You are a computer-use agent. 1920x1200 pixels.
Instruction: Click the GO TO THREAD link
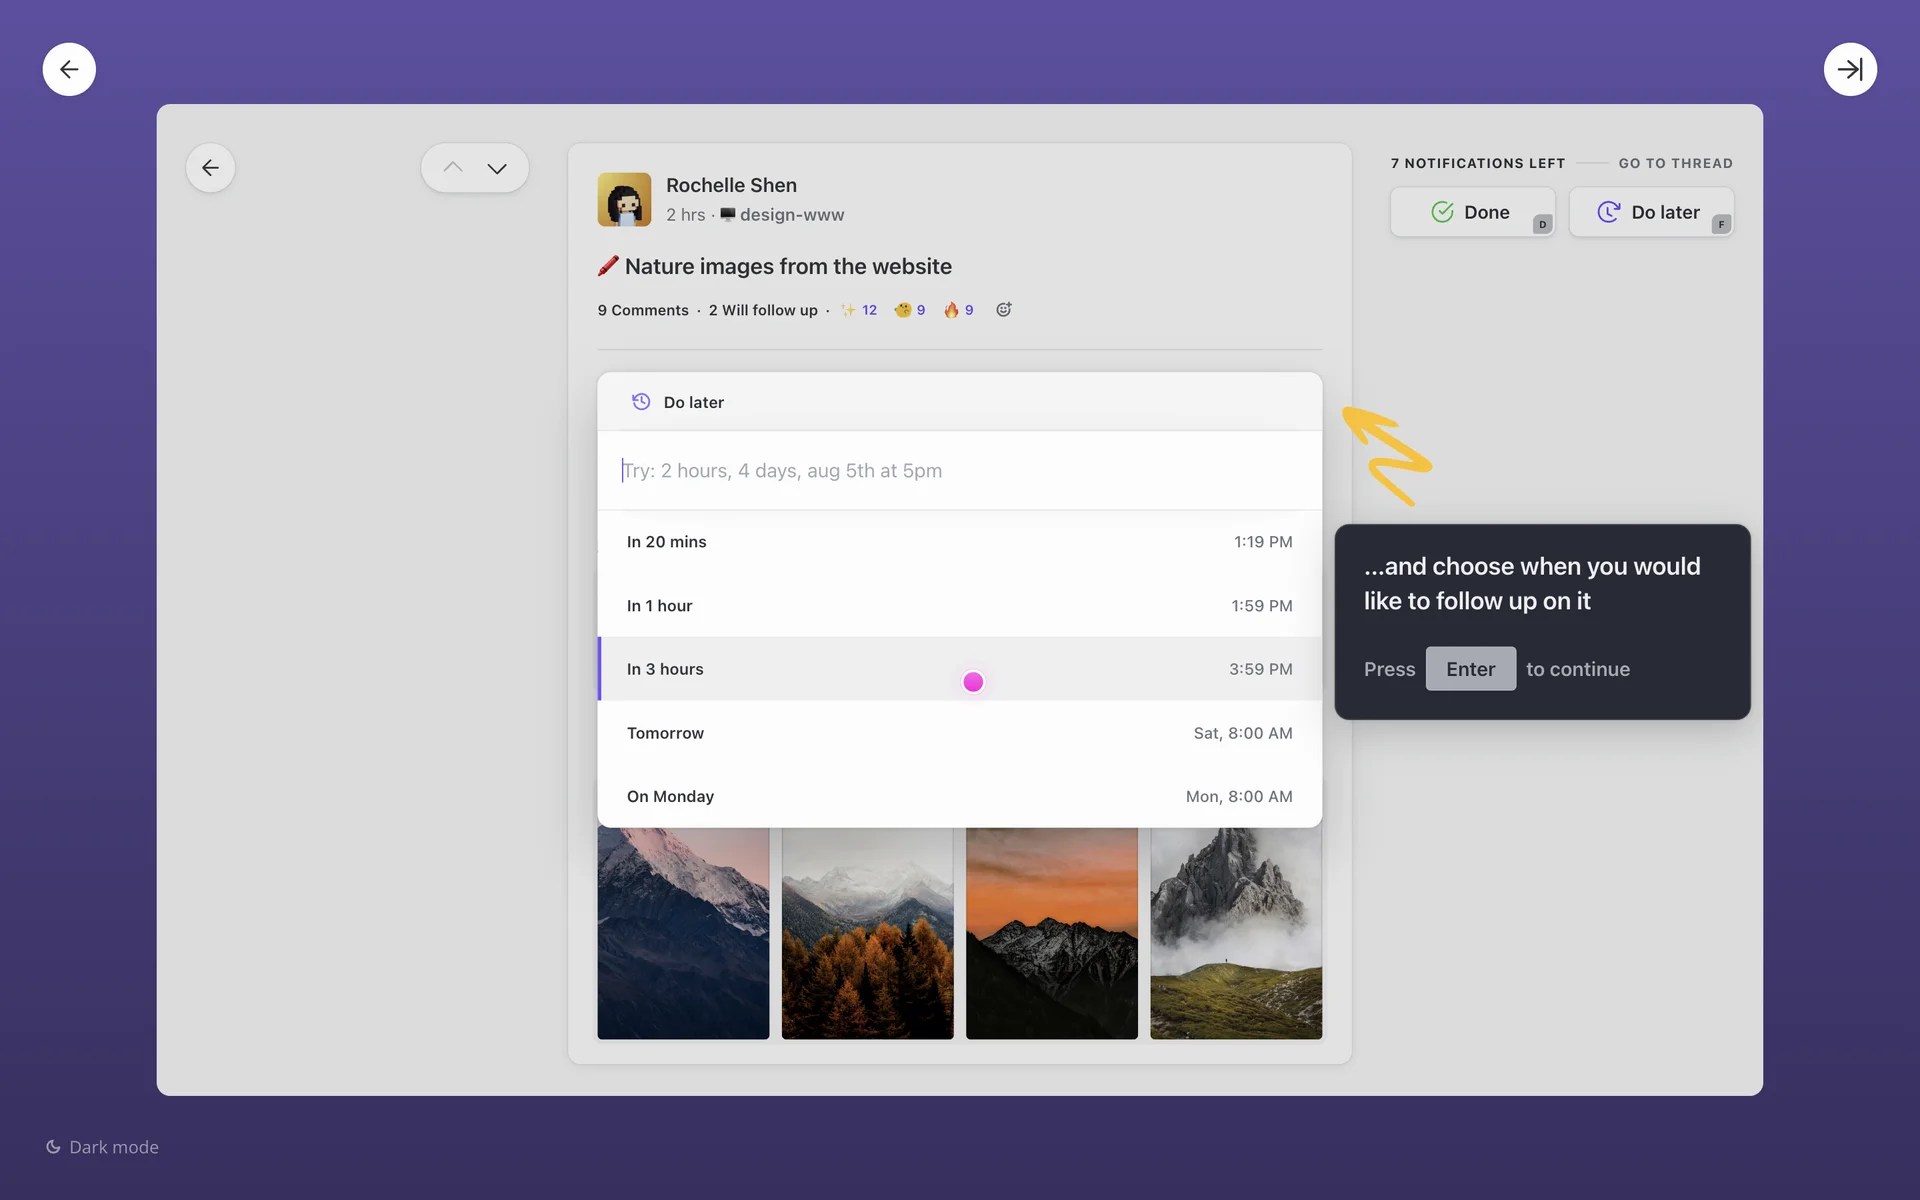pyautogui.click(x=1675, y=163)
